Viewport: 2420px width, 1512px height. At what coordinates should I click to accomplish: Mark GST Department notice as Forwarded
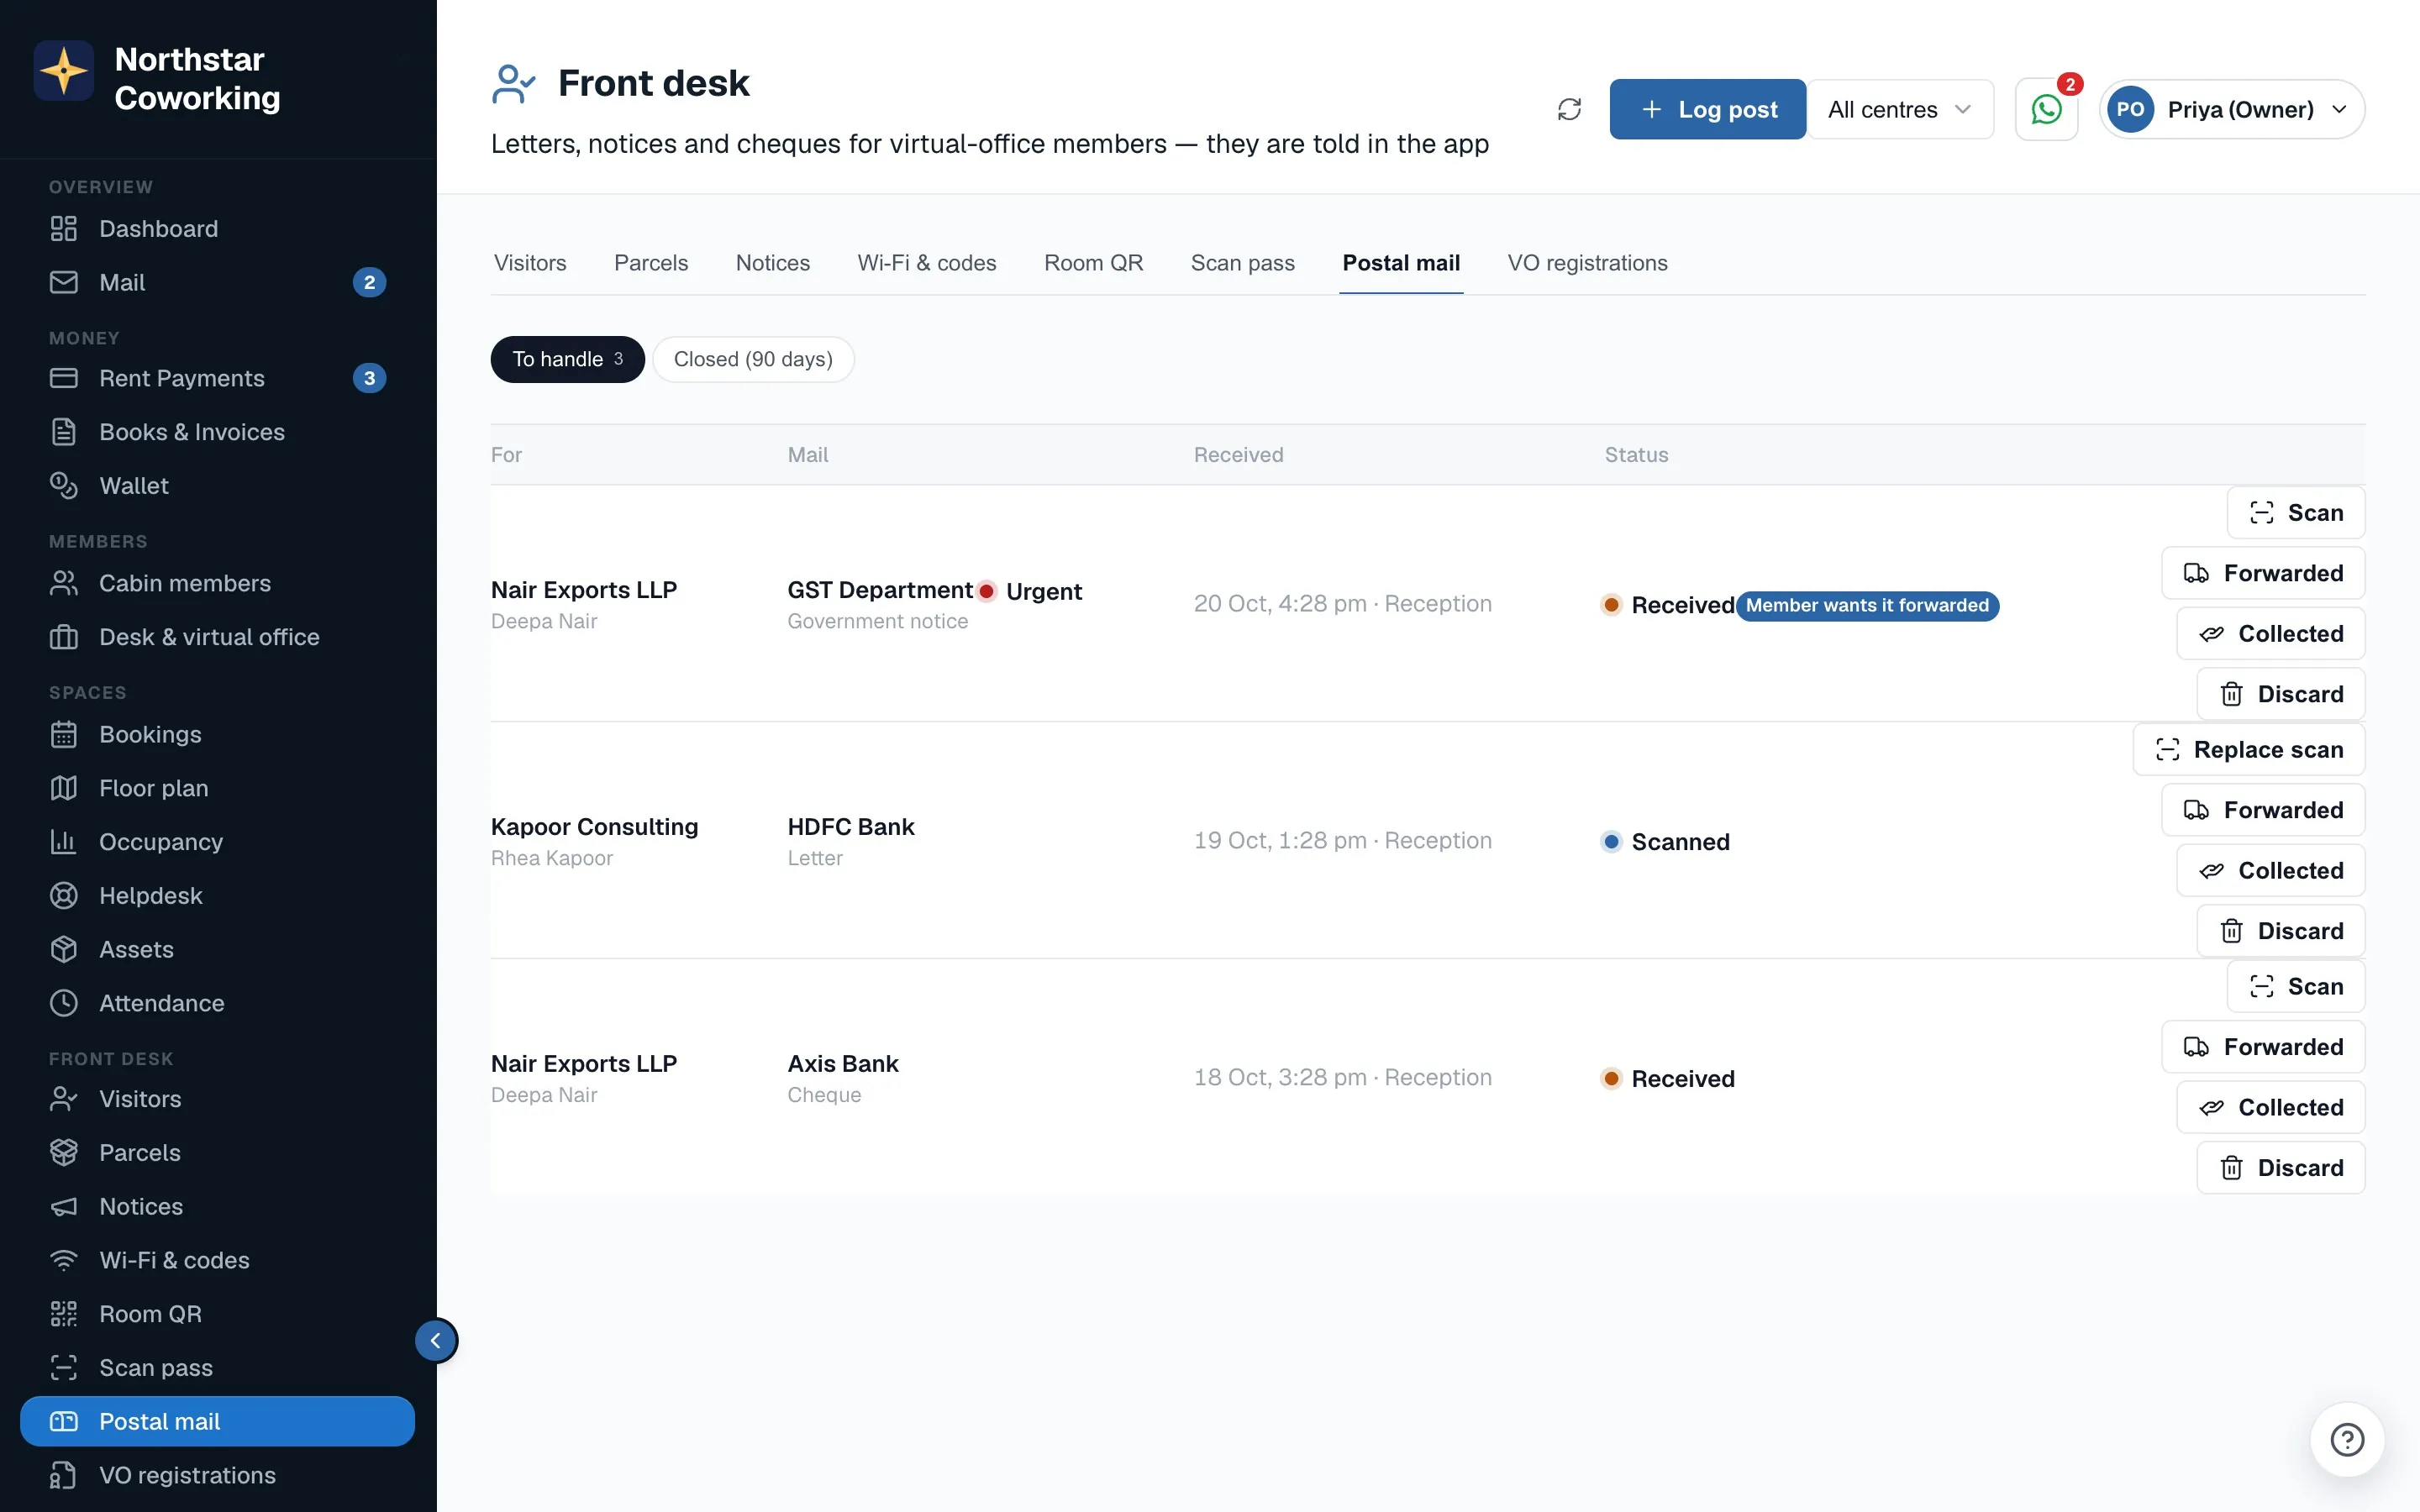coord(2262,573)
